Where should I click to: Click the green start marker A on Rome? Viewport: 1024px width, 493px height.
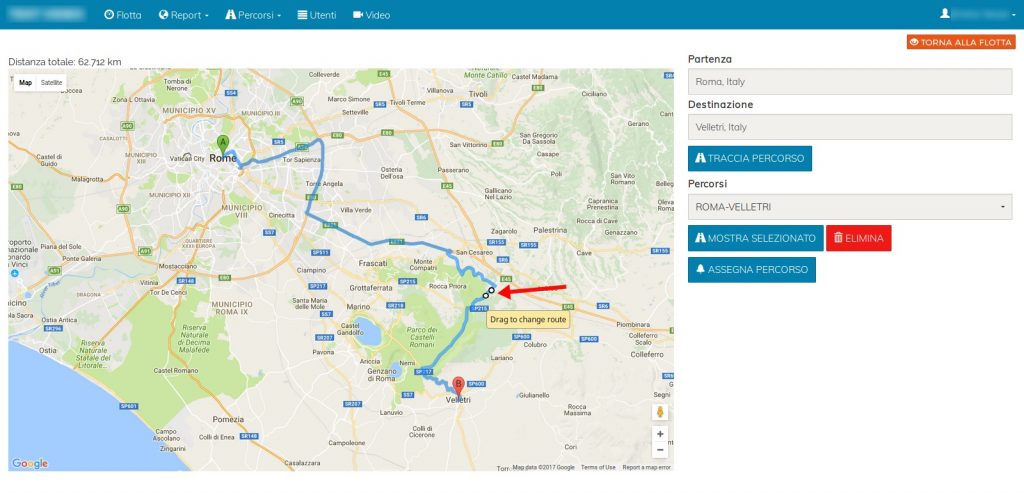point(223,143)
